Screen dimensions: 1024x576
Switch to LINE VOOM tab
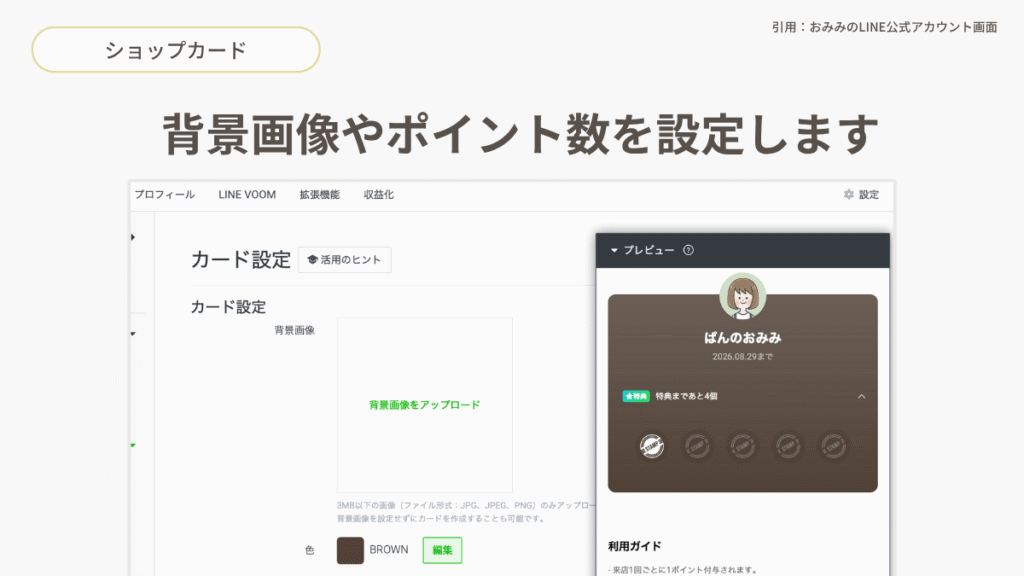(247, 195)
